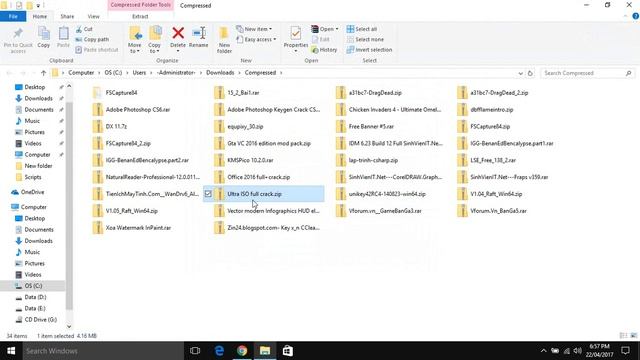Open the Copy to command

[x=155, y=40]
